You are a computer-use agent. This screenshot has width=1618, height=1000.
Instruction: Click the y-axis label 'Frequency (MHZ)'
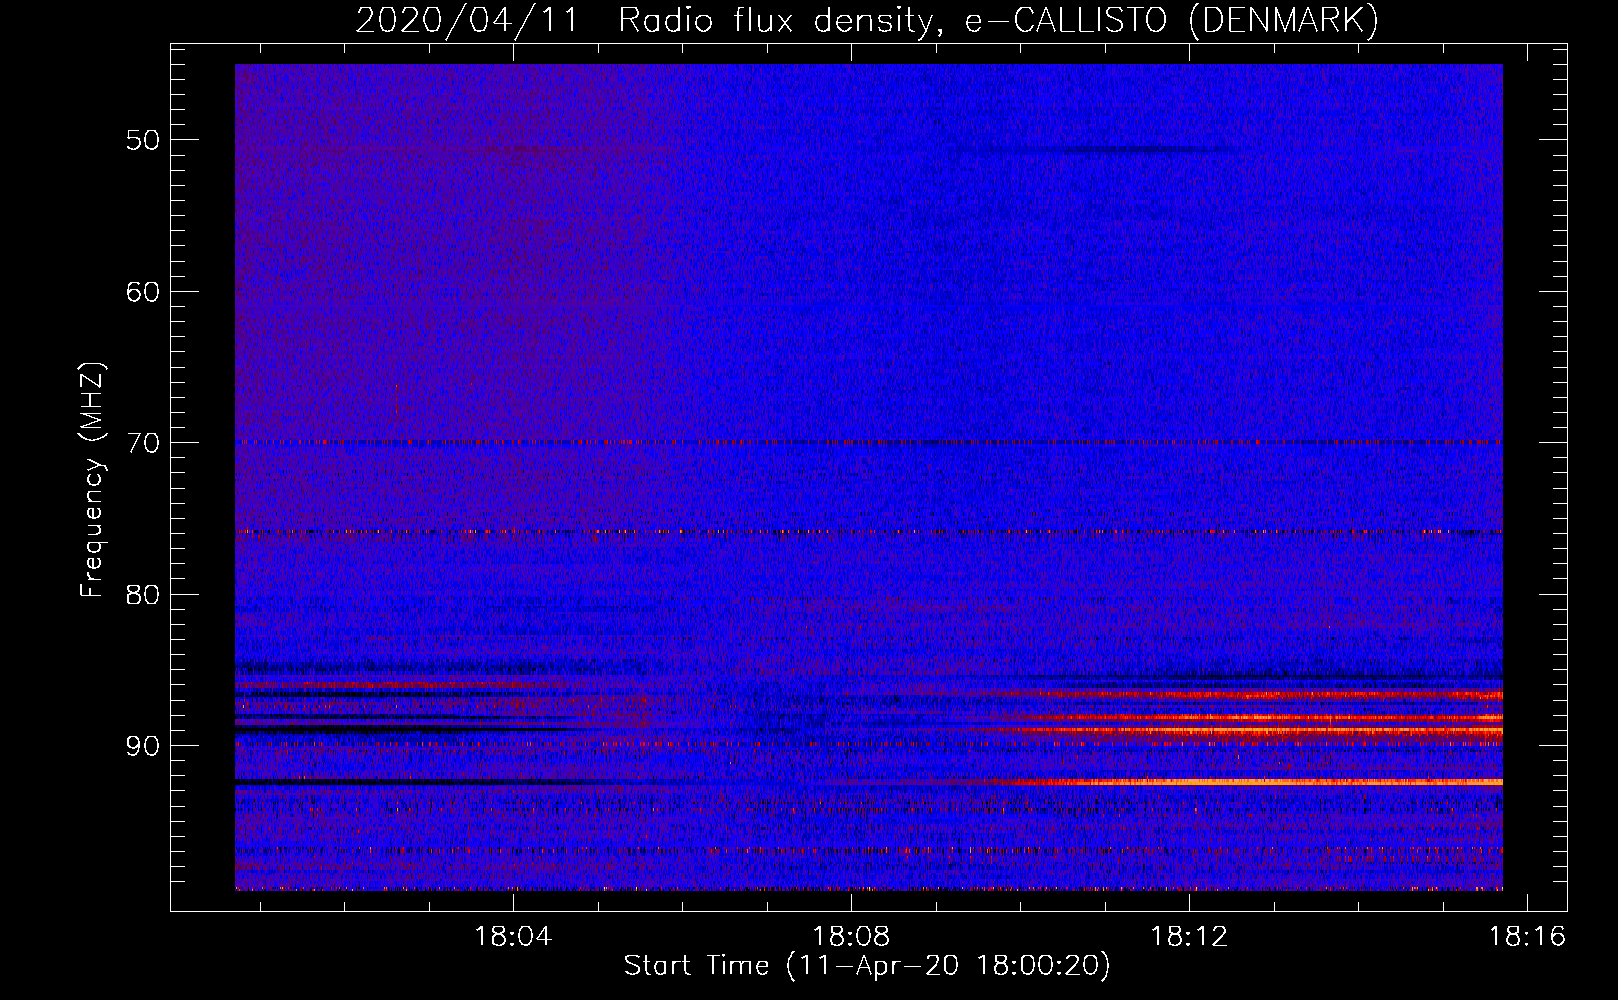click(92, 481)
